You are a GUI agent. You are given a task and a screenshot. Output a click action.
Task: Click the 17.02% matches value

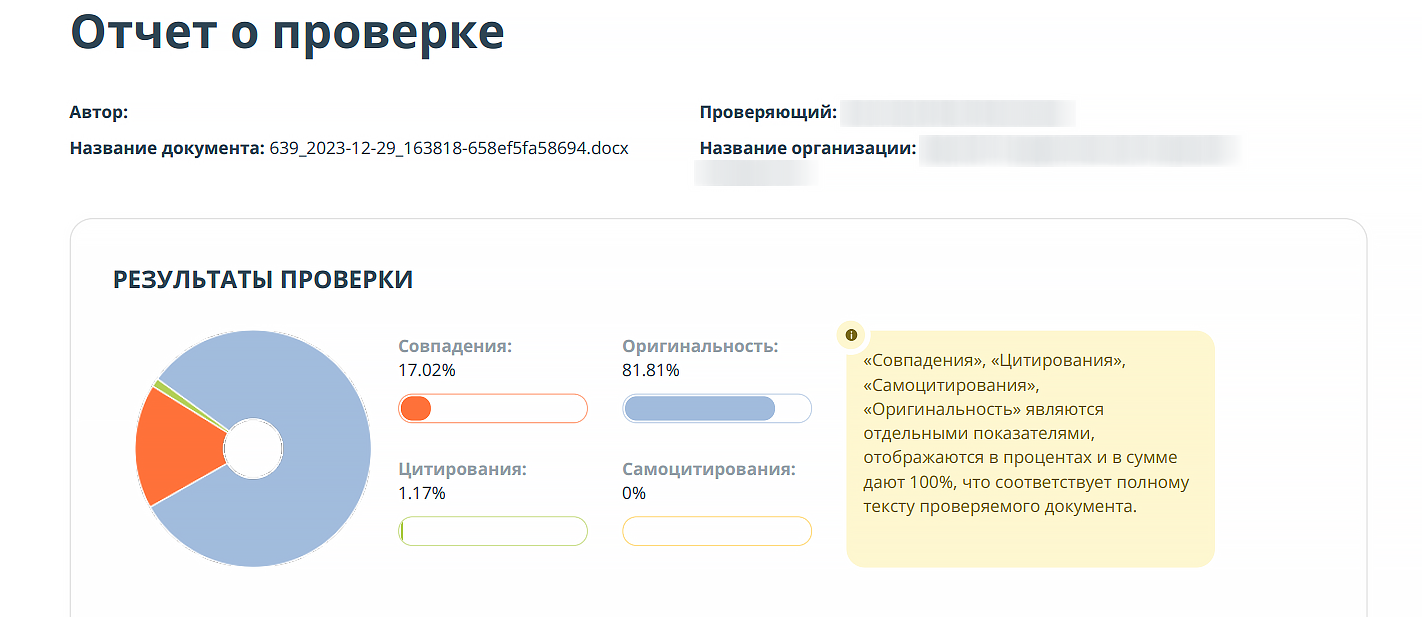tap(427, 370)
